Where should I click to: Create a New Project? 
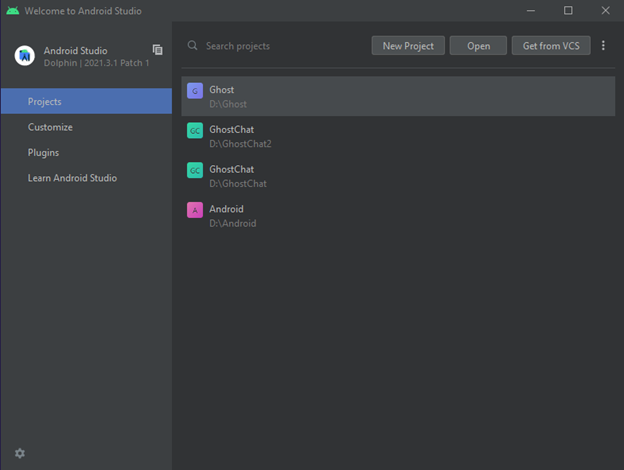tap(408, 46)
